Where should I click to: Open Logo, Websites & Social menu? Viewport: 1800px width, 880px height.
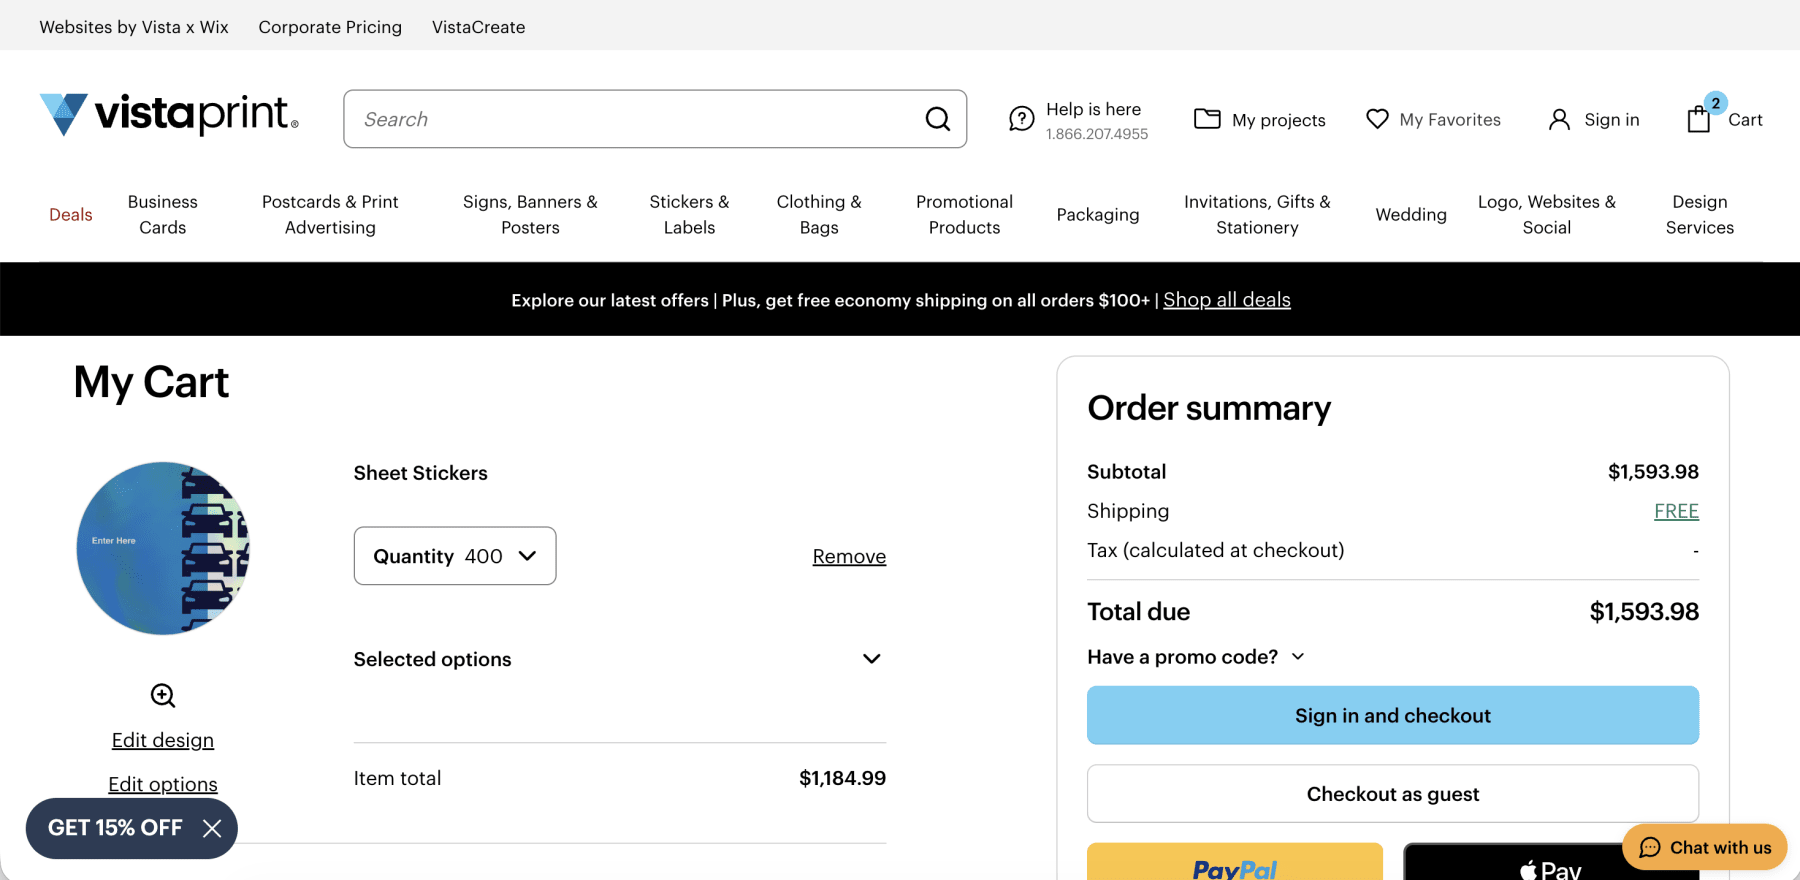pyautogui.click(x=1547, y=214)
